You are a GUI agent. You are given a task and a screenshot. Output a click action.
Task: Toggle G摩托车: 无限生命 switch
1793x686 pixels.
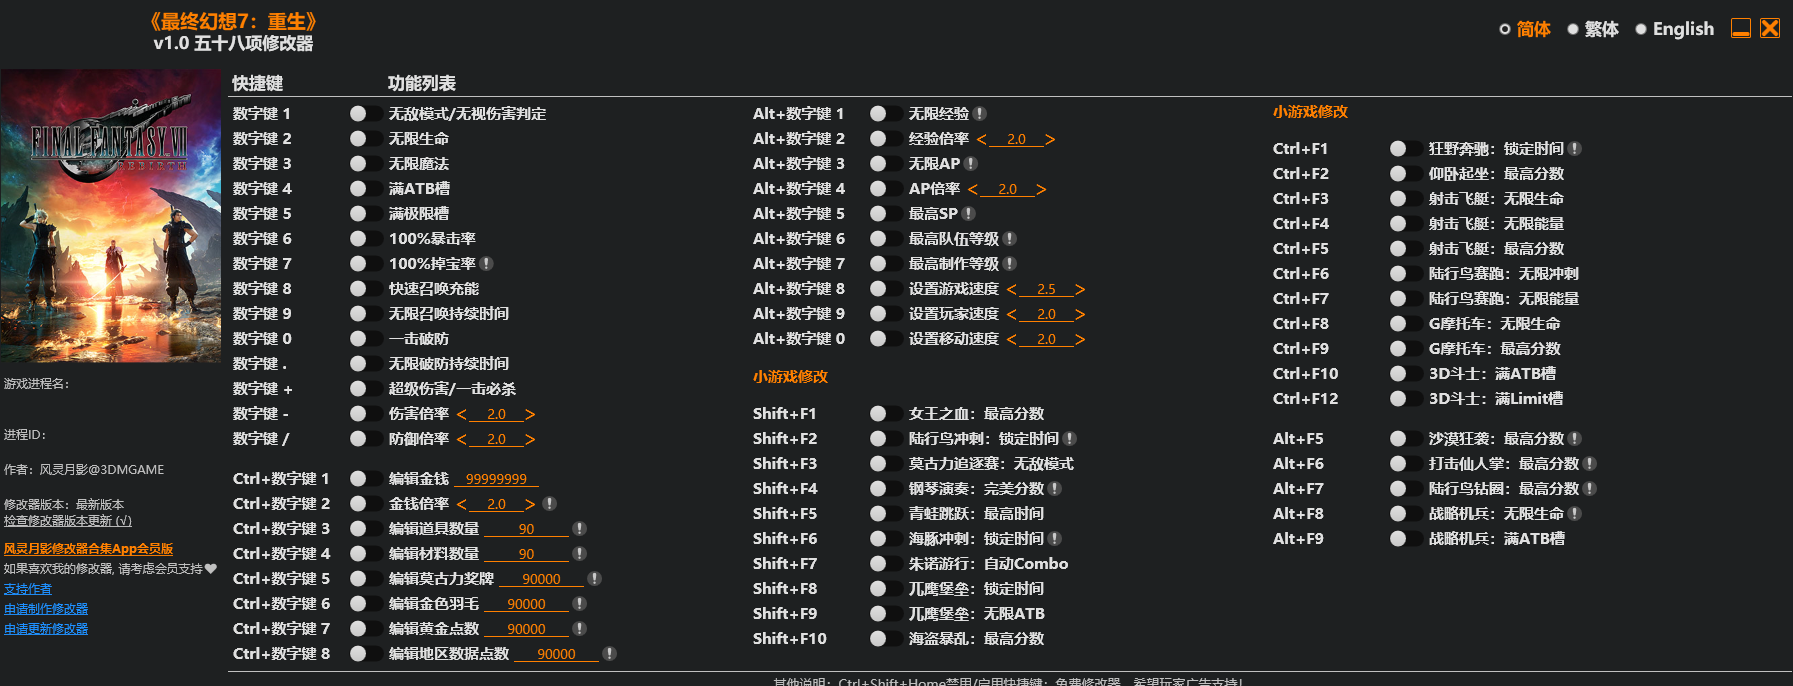point(1405,324)
